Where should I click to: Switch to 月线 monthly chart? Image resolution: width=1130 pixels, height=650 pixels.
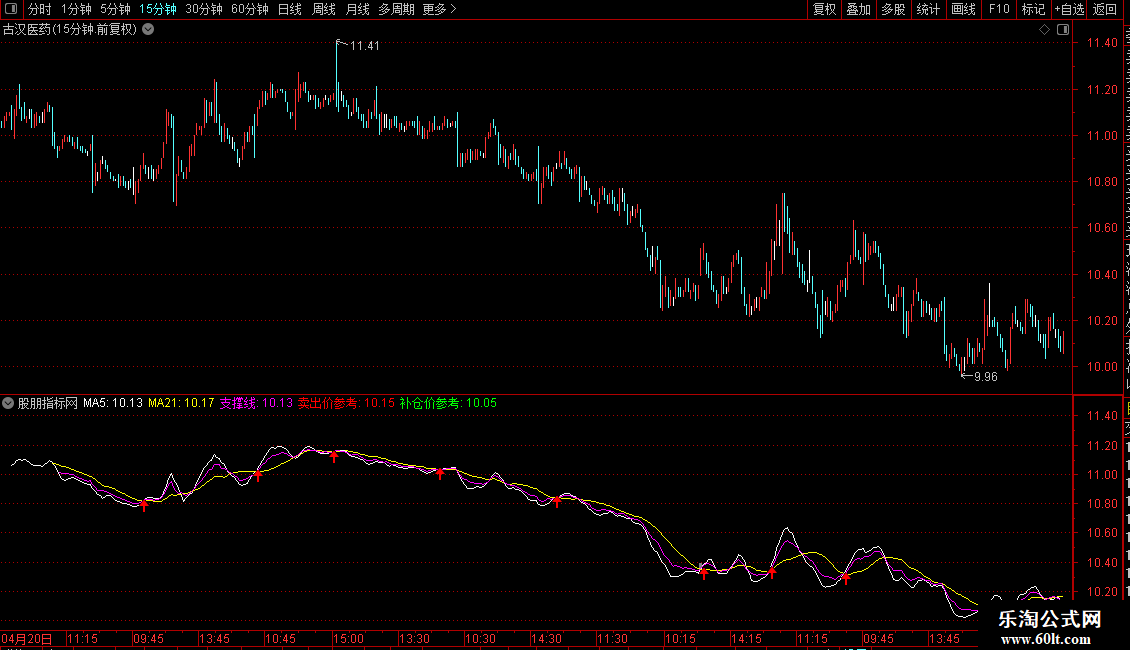[357, 9]
